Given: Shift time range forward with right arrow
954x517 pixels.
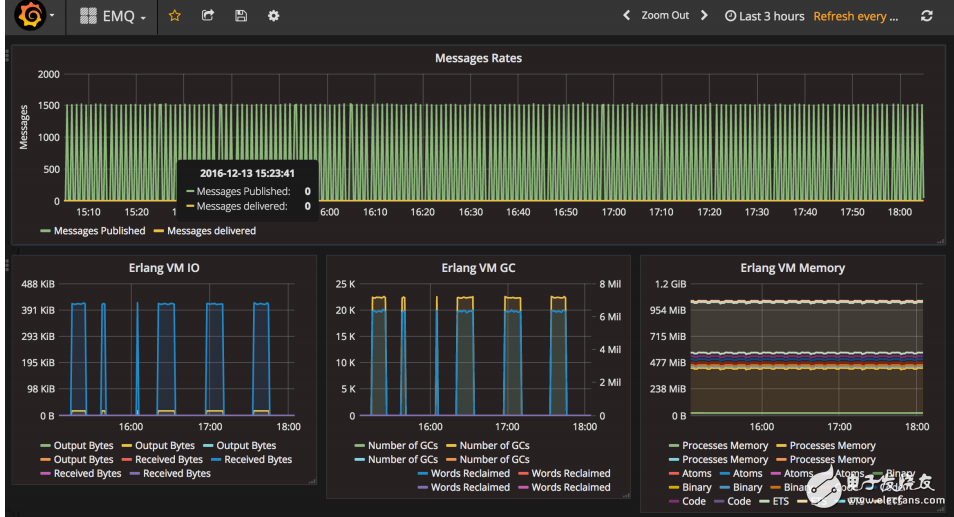Looking at the screenshot, I should 704,16.
